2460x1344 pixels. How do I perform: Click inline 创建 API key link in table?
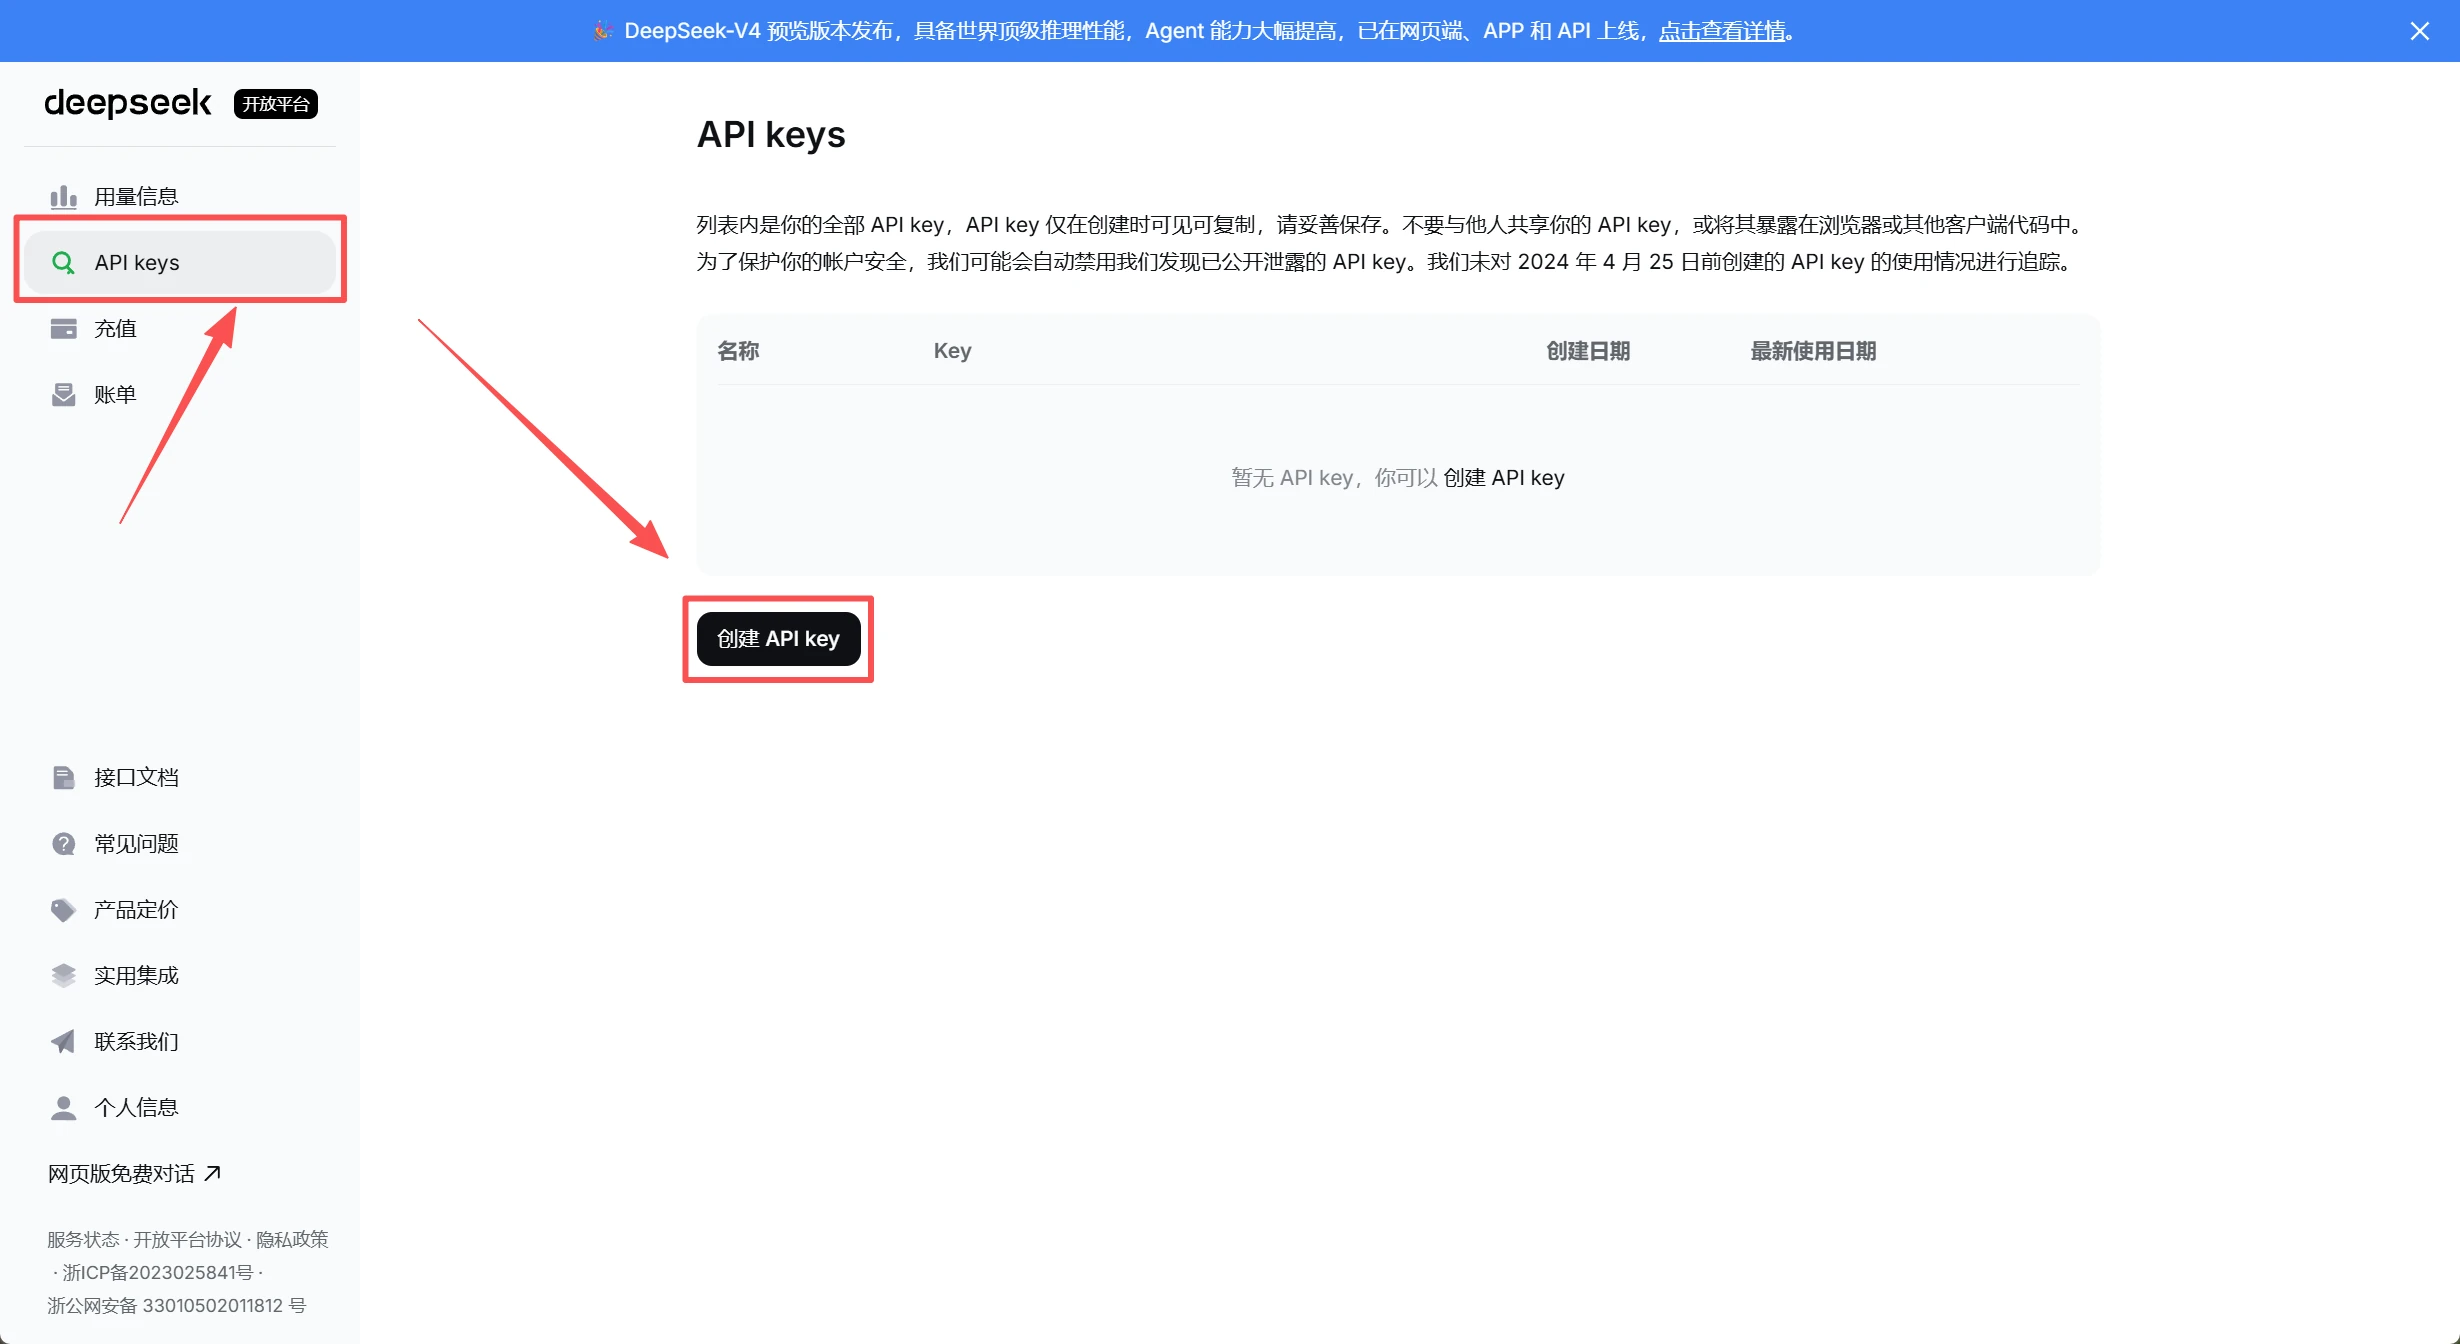coord(1503,478)
